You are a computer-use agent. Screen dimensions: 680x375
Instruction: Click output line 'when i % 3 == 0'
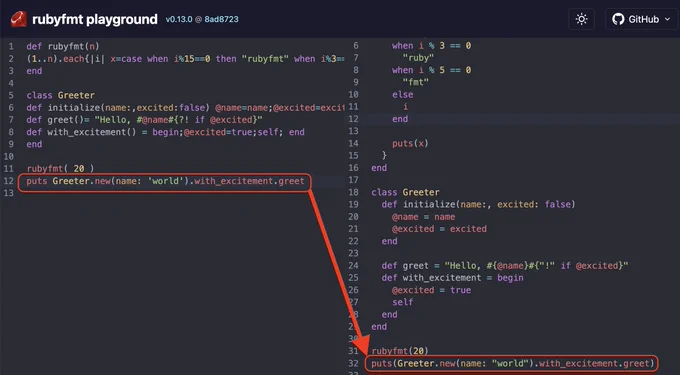[x=431, y=46]
